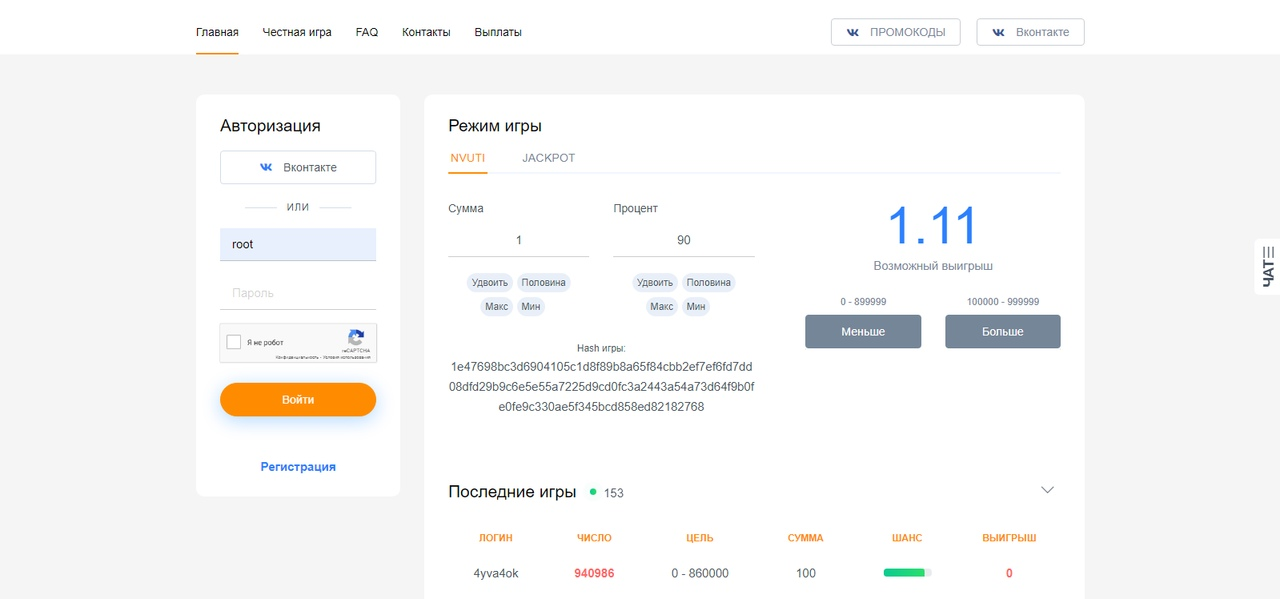This screenshot has height=599, width=1280.
Task: Open the FAQ page
Action: [367, 32]
